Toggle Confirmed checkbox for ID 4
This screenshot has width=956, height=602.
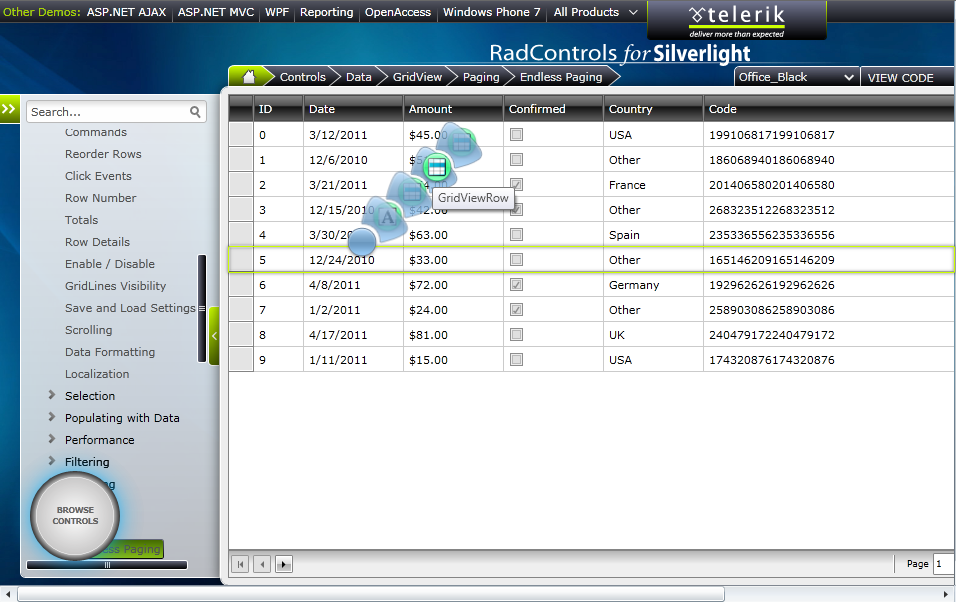click(516, 234)
